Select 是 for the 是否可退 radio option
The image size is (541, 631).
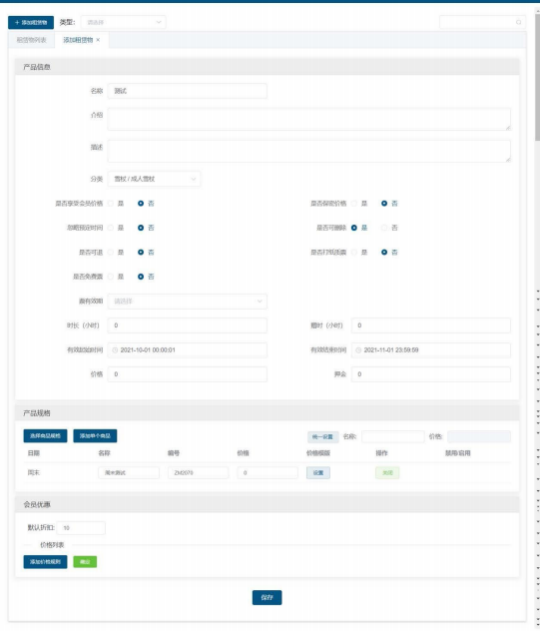111,252
